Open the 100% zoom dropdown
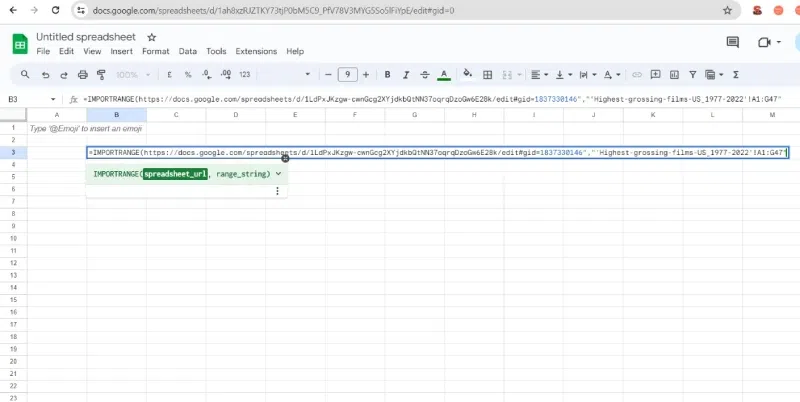The width and height of the screenshot is (800, 402). pos(133,75)
